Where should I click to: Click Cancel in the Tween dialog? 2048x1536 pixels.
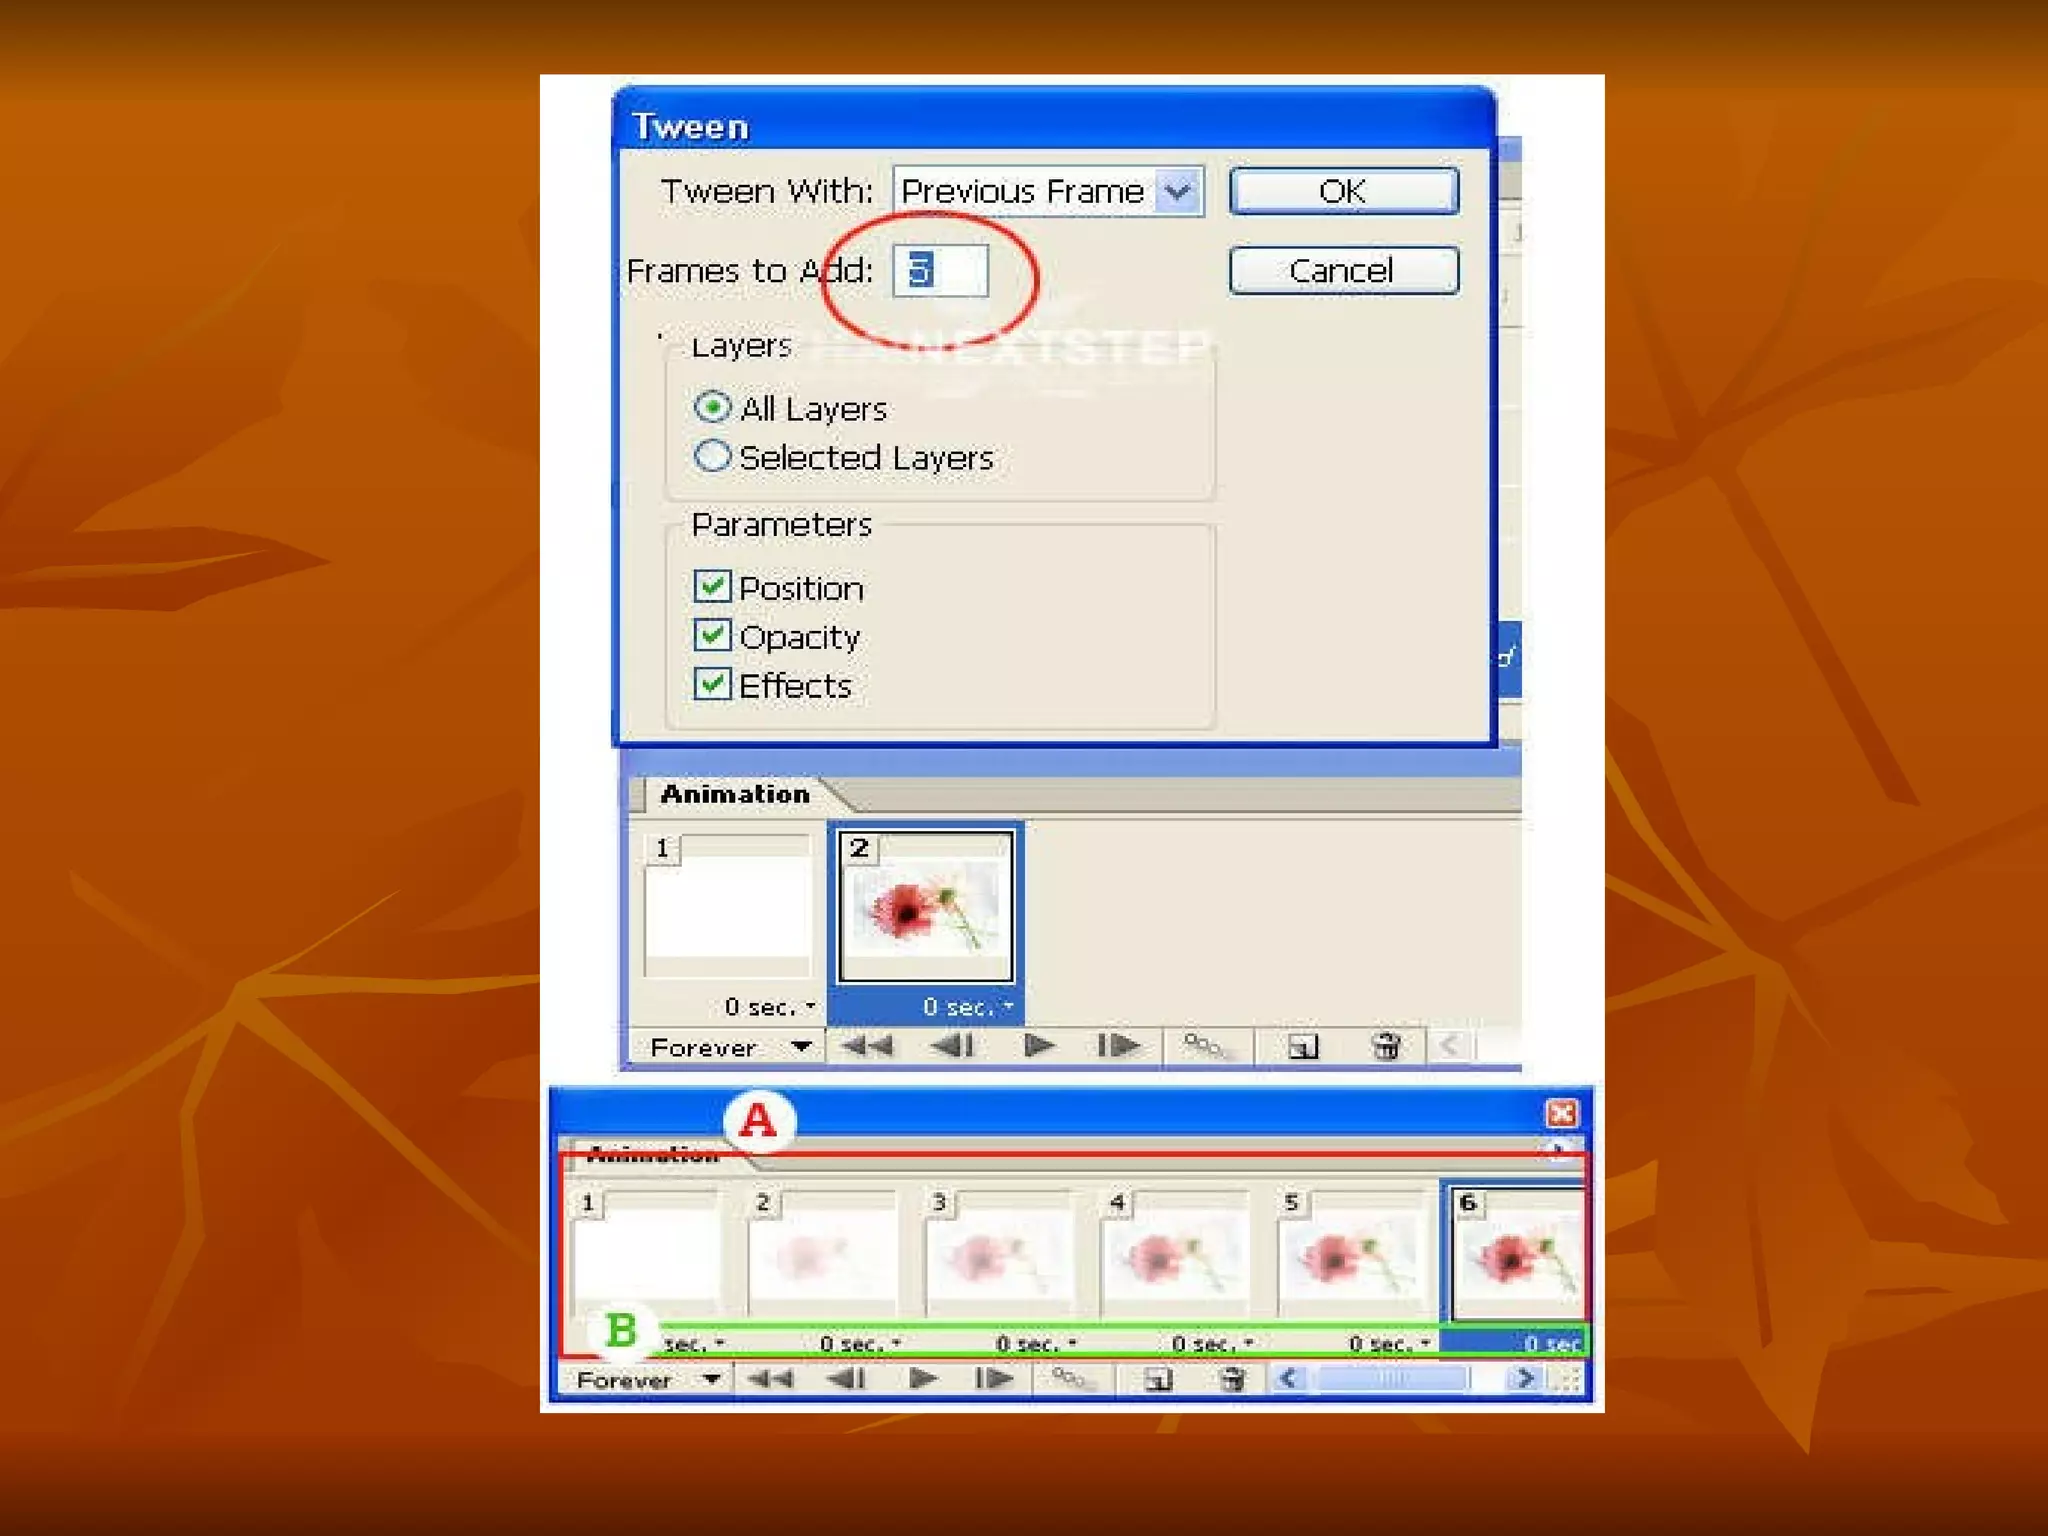coord(1343,270)
